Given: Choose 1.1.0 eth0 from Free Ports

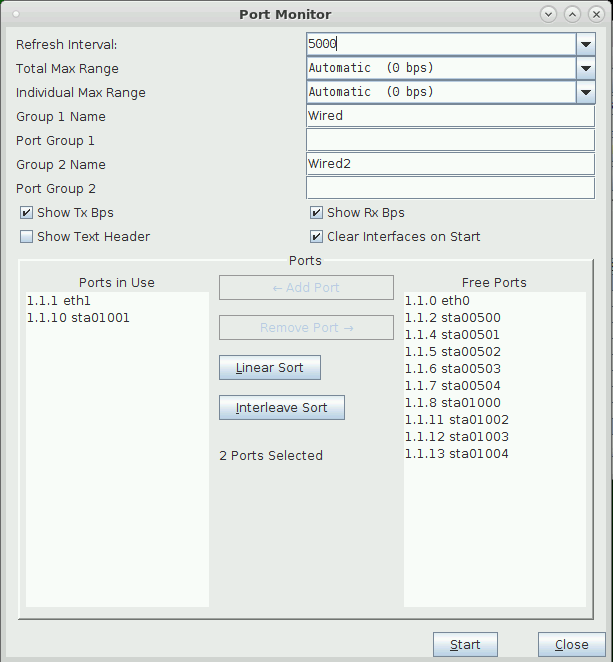Looking at the screenshot, I should coord(437,301).
